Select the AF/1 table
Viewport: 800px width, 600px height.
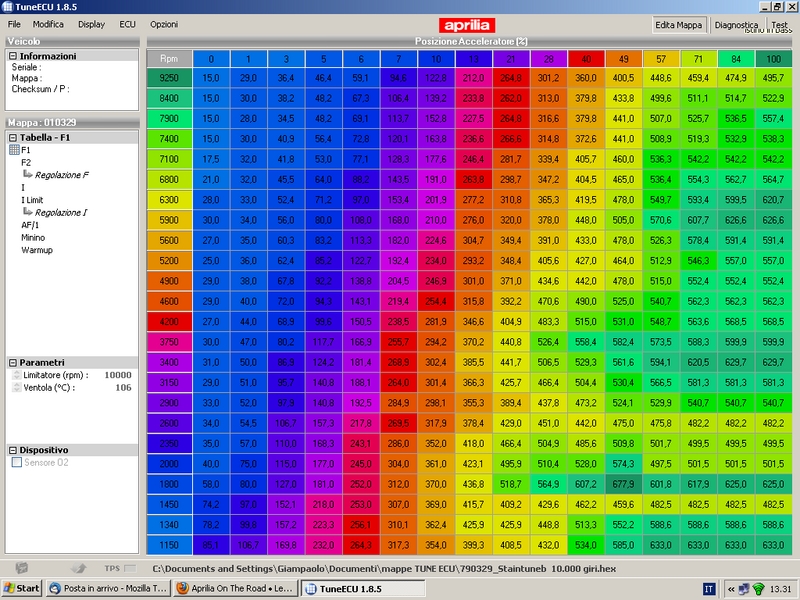click(30, 225)
